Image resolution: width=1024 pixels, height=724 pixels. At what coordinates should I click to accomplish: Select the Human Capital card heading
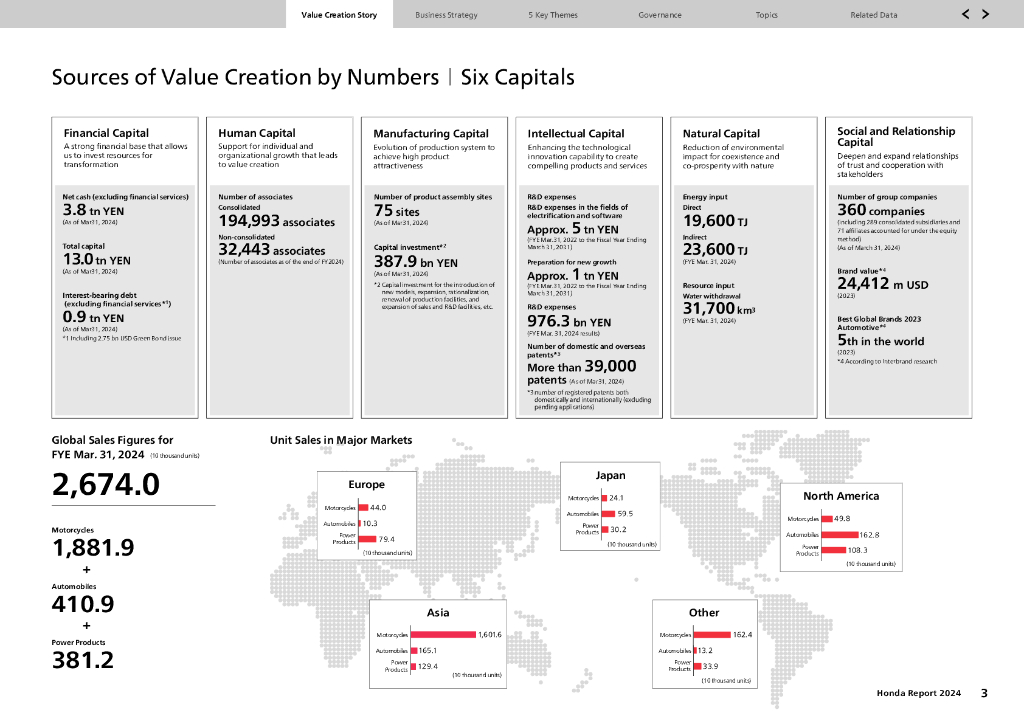pos(257,133)
